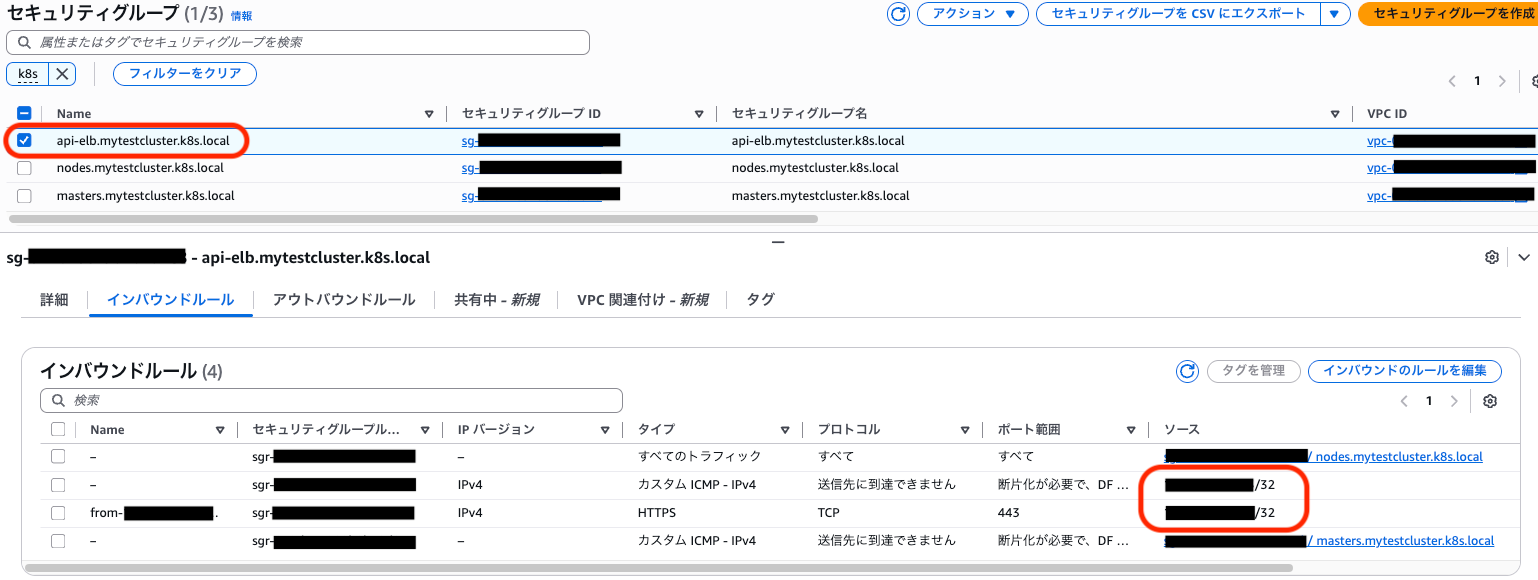This screenshot has width=1538, height=580.
Task: Open inbound rules table settings gear
Action: (x=1490, y=401)
